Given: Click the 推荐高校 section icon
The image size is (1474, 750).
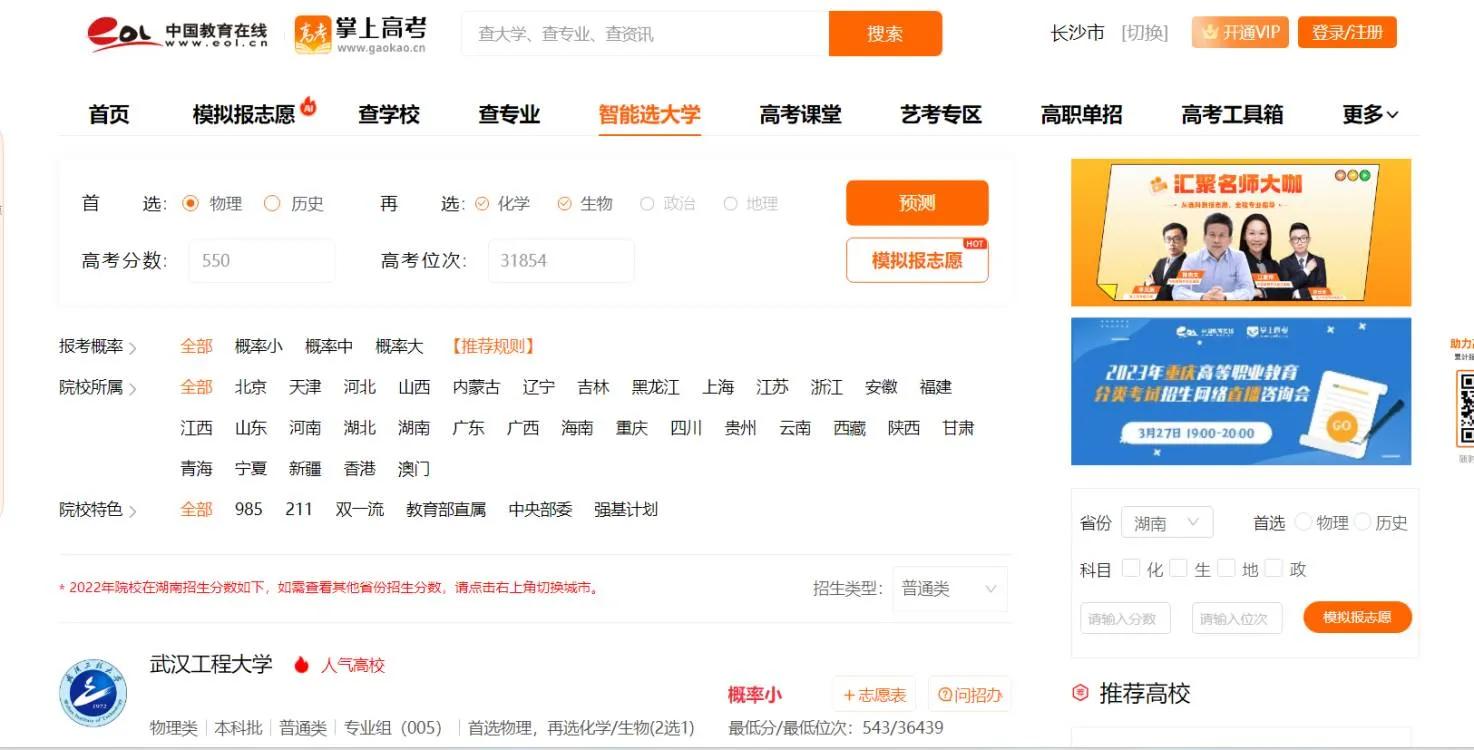Looking at the screenshot, I should click(x=1080, y=692).
